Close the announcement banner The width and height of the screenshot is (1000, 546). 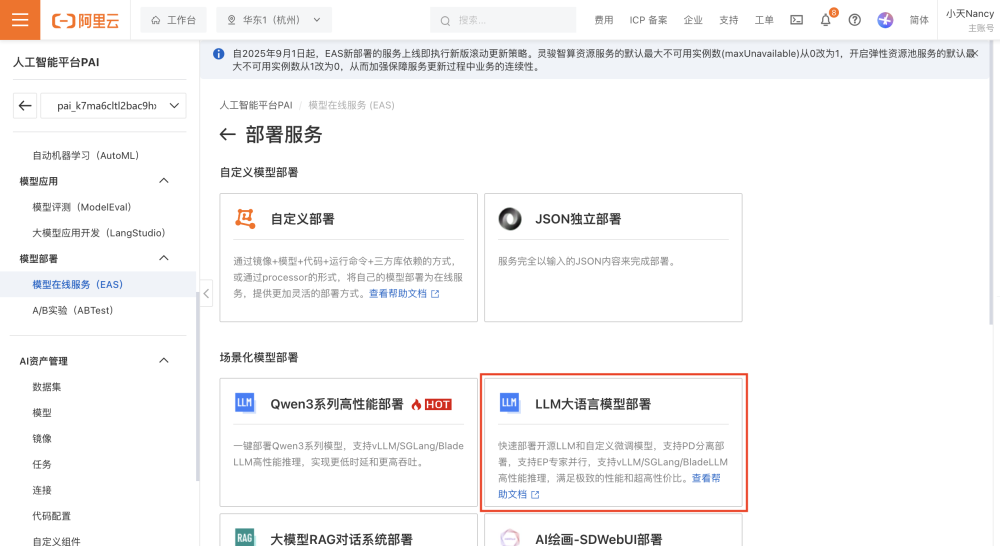pos(974,54)
